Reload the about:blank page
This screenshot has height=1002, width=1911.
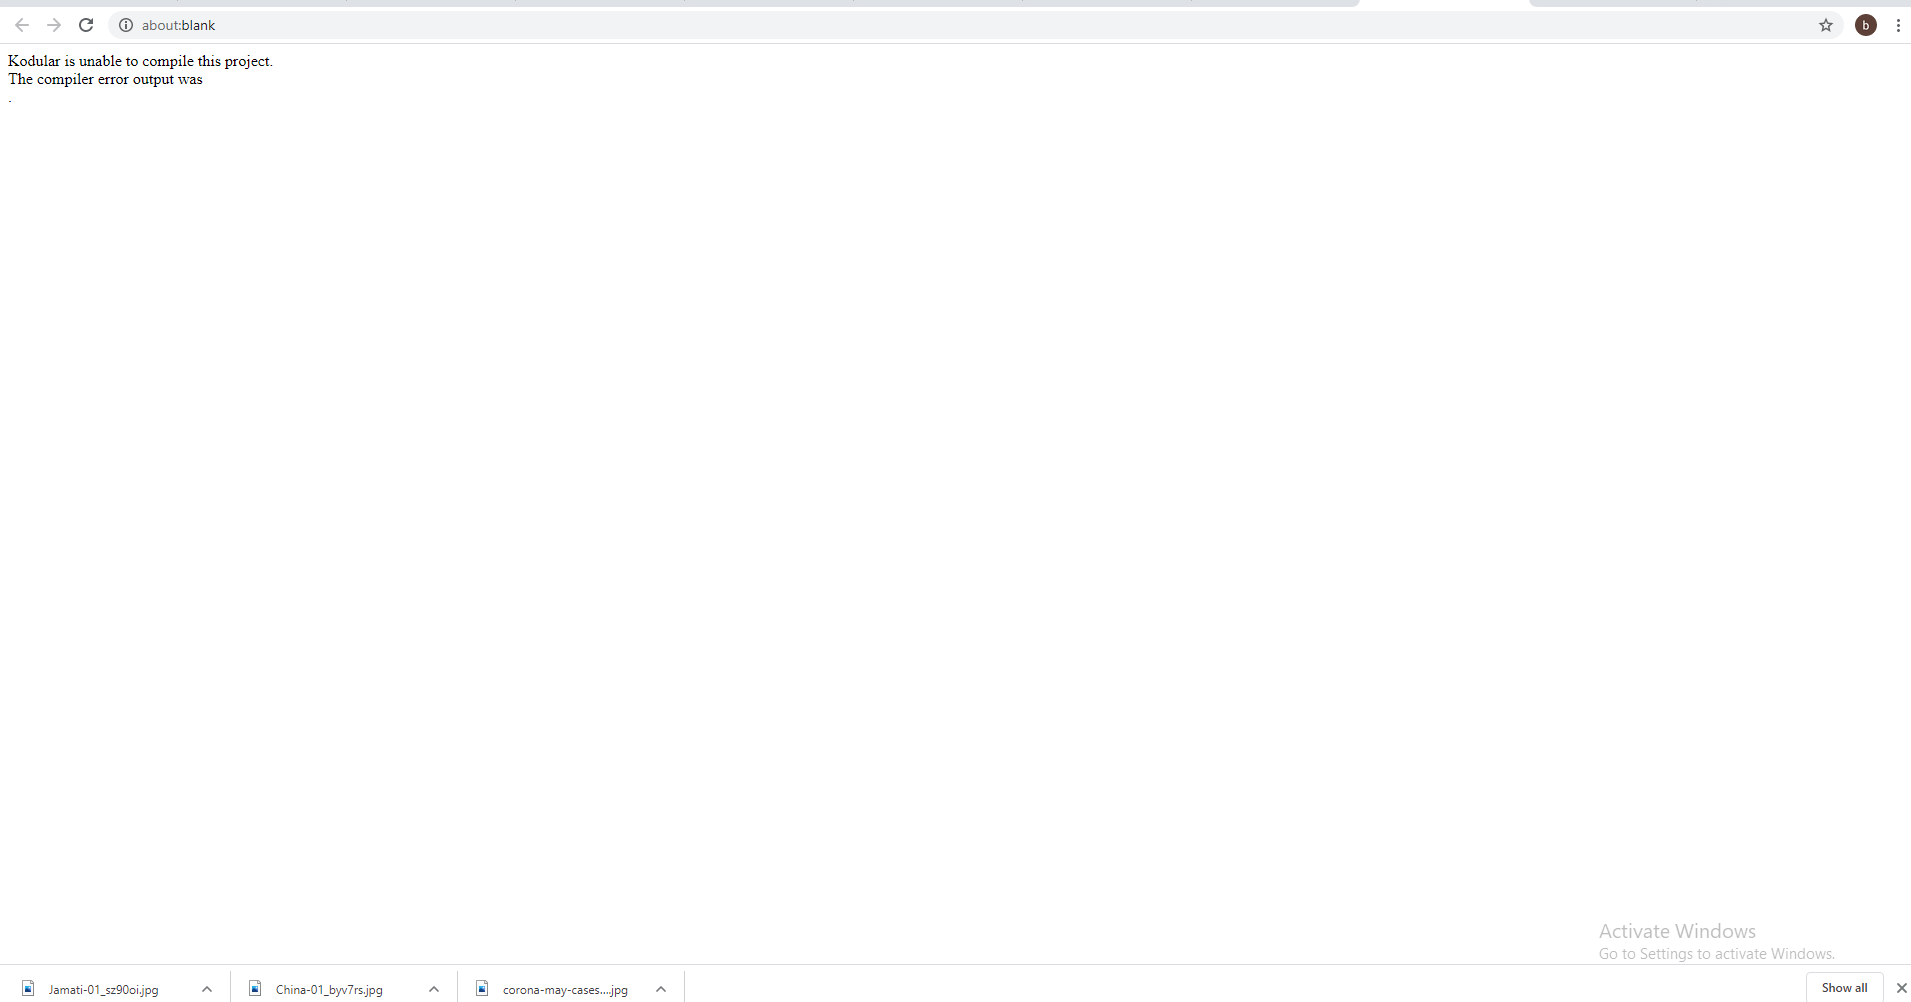pyautogui.click(x=86, y=25)
